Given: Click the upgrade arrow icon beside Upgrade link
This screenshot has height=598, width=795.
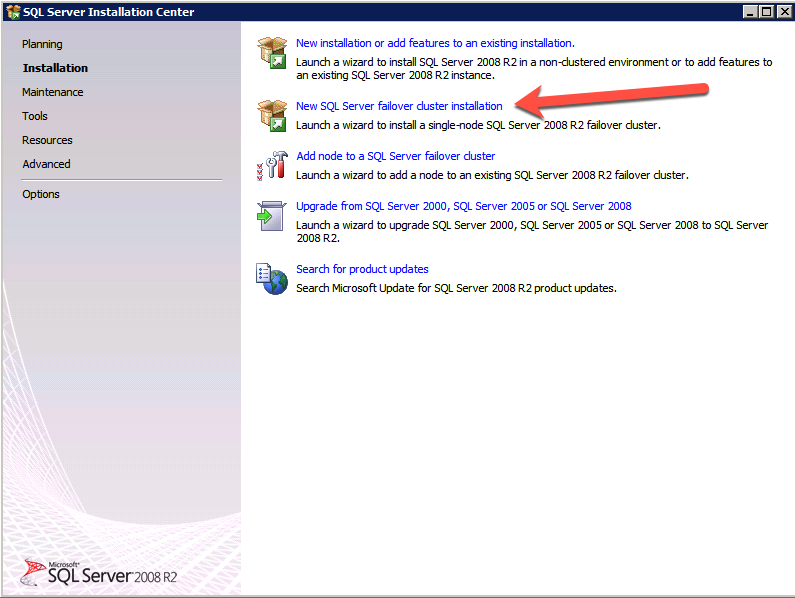Looking at the screenshot, I should (271, 216).
